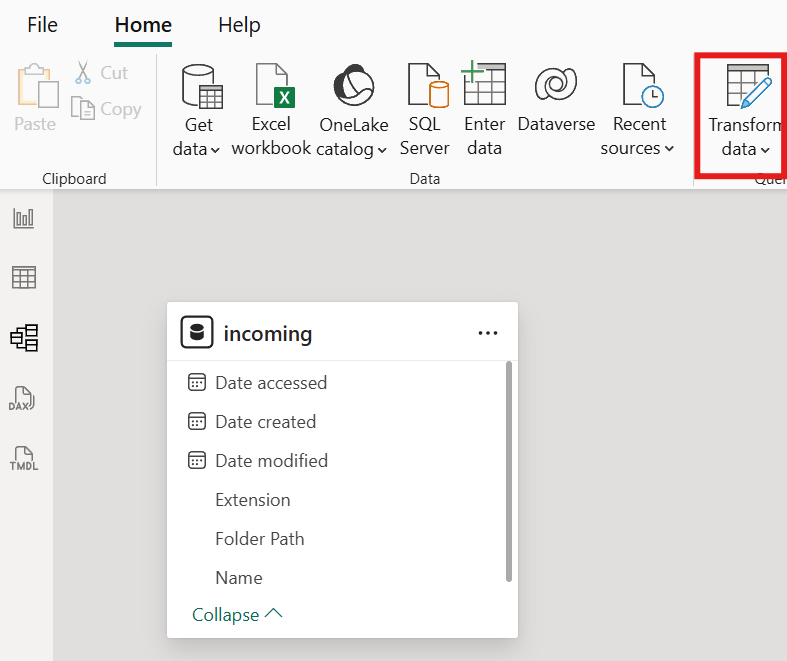Click the incoming table database icon
The image size is (787, 661).
[197, 332]
